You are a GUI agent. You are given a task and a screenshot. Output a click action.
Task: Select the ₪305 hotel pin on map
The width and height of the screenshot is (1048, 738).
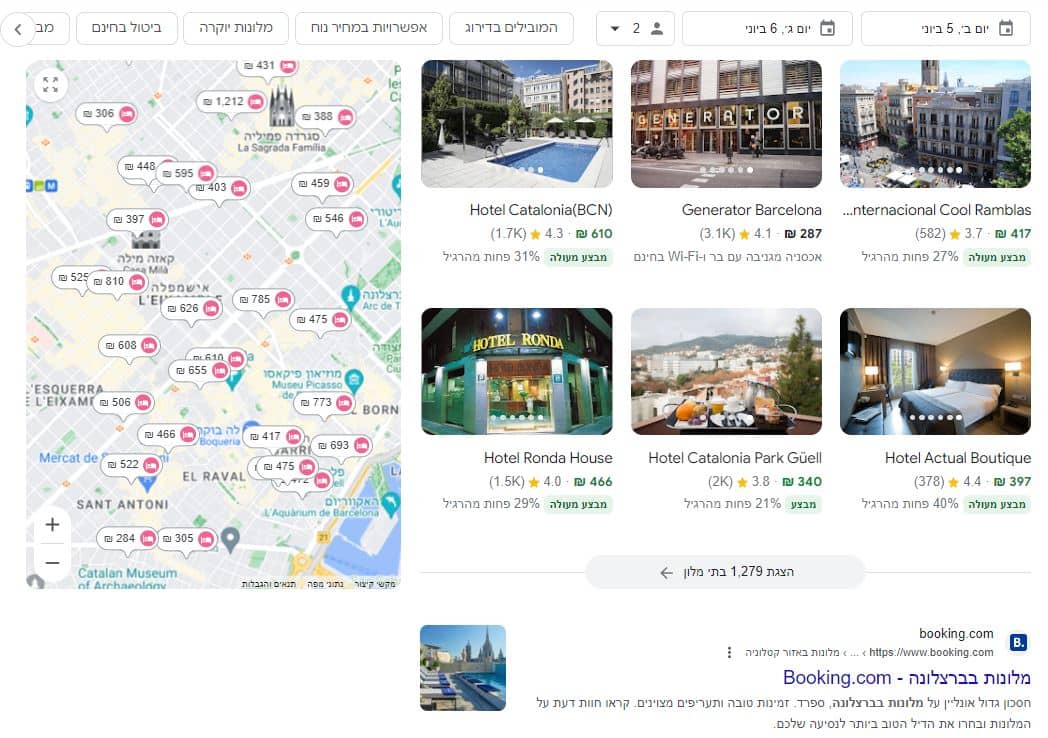click(x=187, y=538)
